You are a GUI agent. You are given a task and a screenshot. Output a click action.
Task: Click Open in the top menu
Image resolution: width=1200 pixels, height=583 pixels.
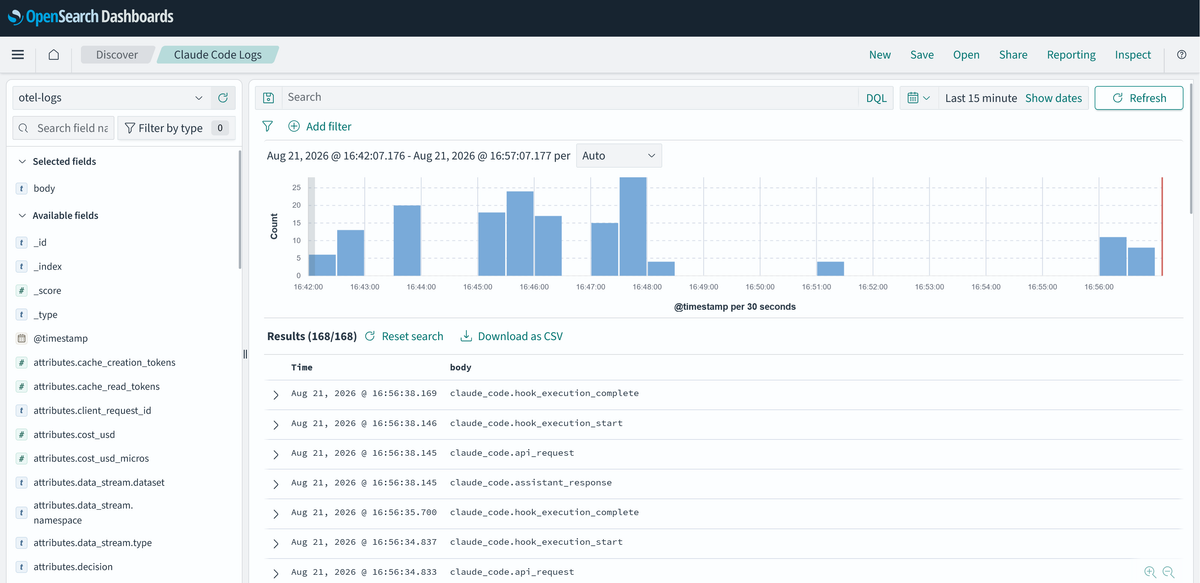[x=966, y=55]
